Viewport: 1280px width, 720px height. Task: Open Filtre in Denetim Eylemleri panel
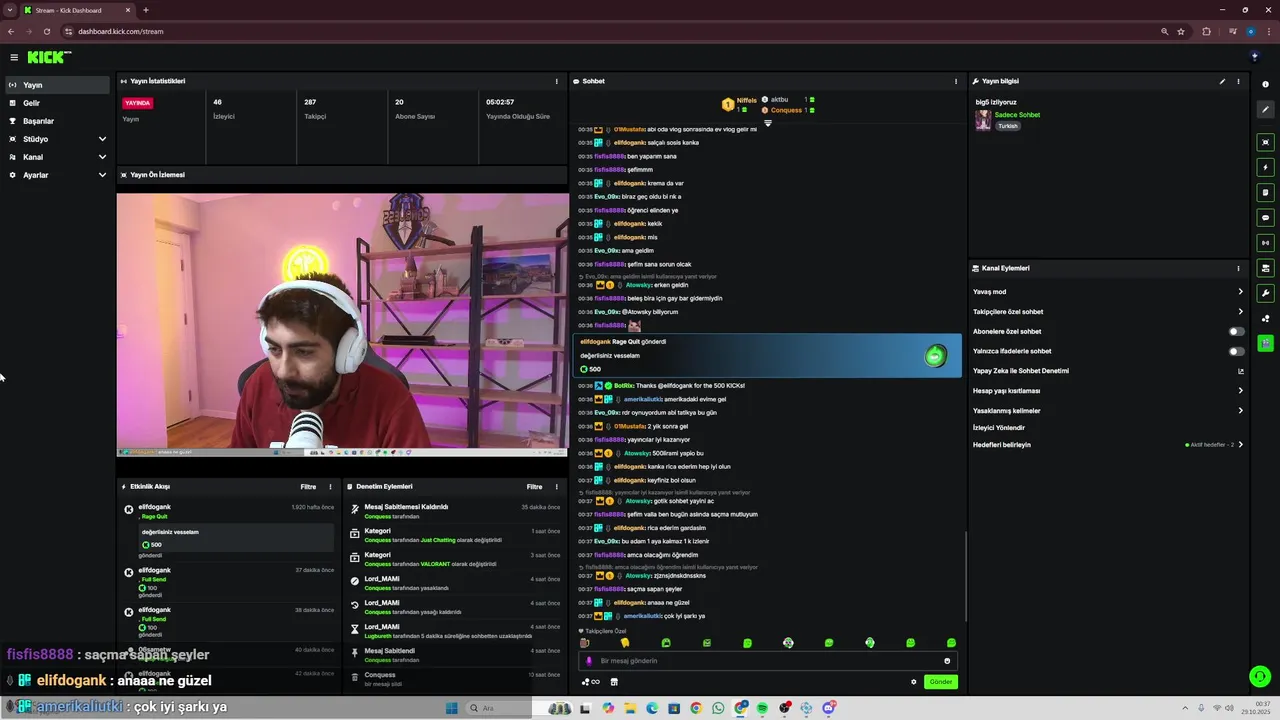[535, 487]
